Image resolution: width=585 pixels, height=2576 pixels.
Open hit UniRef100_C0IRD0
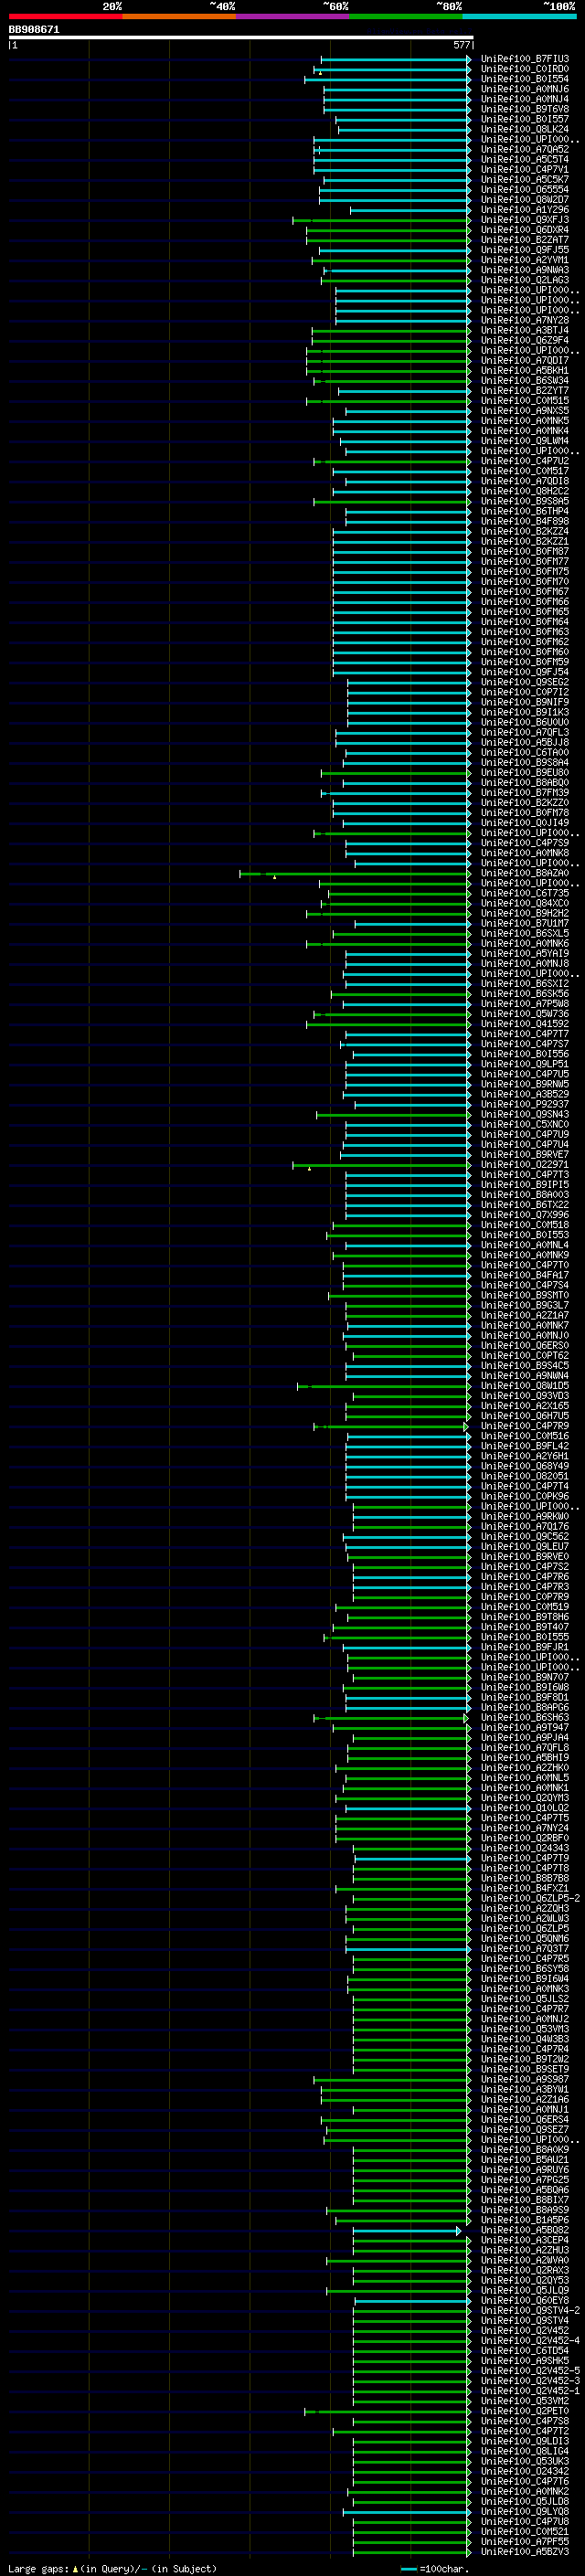click(525, 69)
